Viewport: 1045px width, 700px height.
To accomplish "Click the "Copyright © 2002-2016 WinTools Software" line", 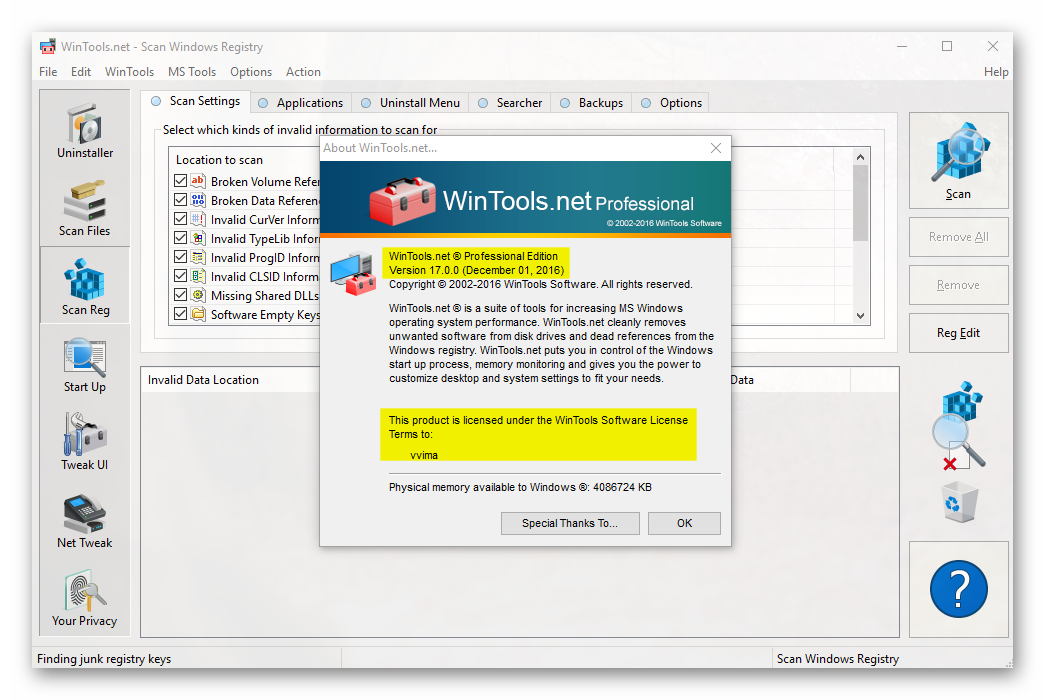I will click(x=540, y=284).
